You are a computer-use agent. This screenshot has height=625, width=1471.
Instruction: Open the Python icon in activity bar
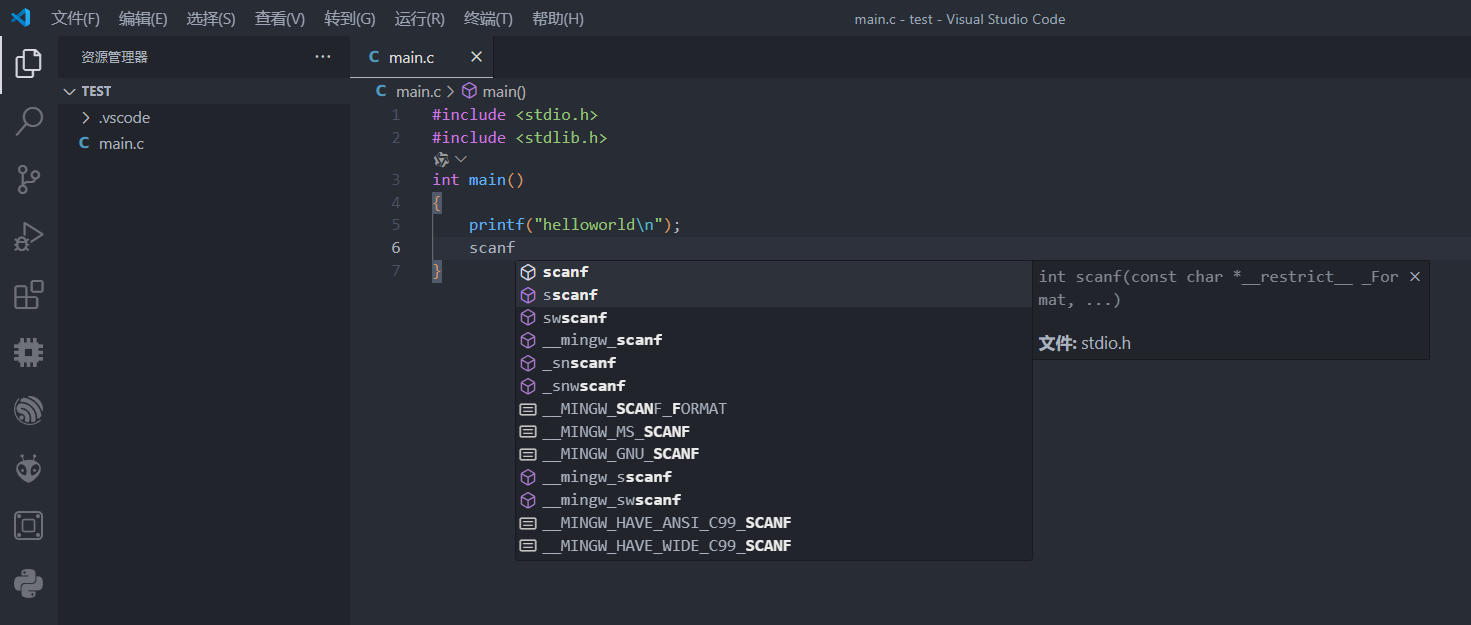tap(28, 583)
